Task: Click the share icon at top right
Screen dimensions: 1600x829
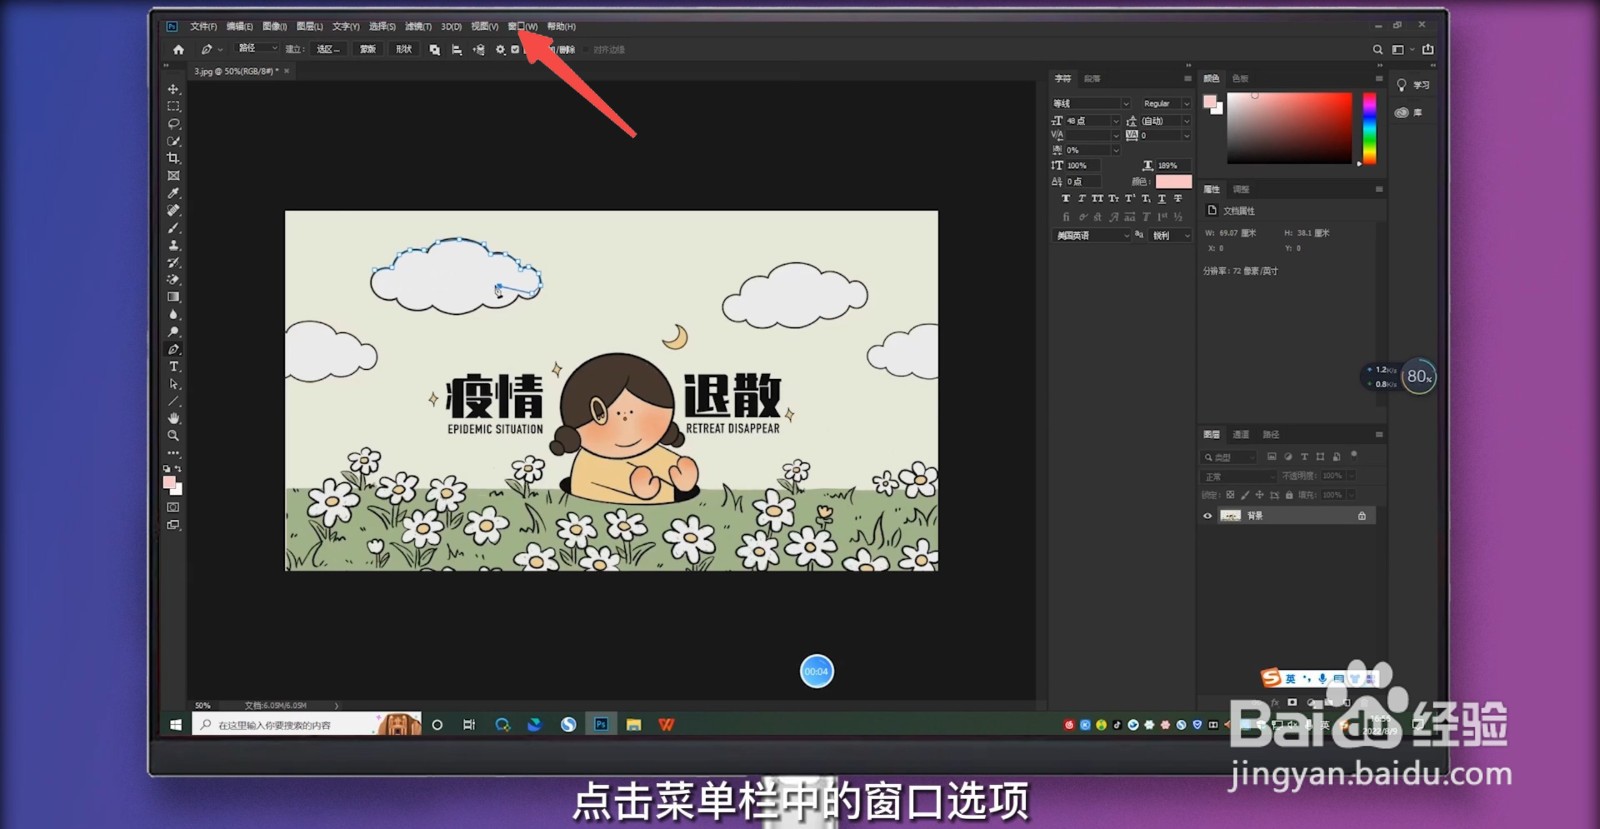Action: [1428, 49]
